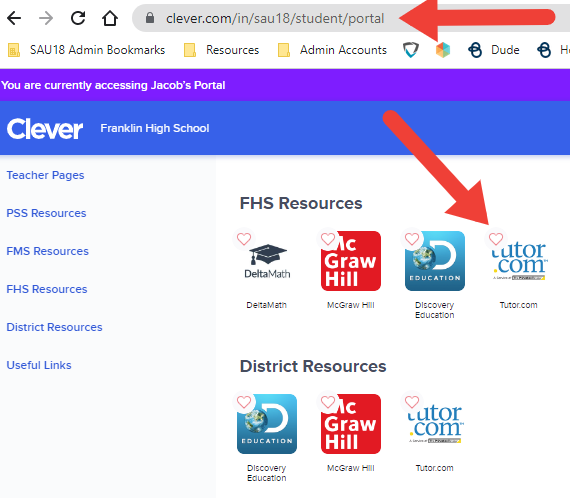Launch the DeltaMath app icon

coord(267,261)
